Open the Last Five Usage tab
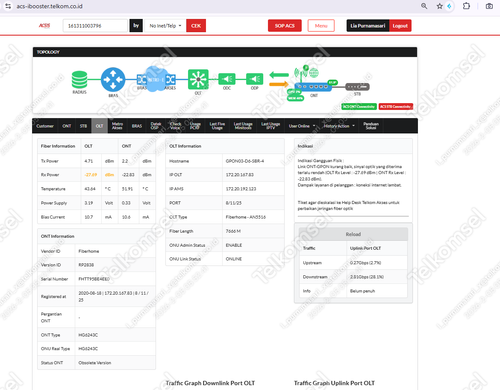The width and height of the screenshot is (500, 390). pyautogui.click(x=217, y=126)
